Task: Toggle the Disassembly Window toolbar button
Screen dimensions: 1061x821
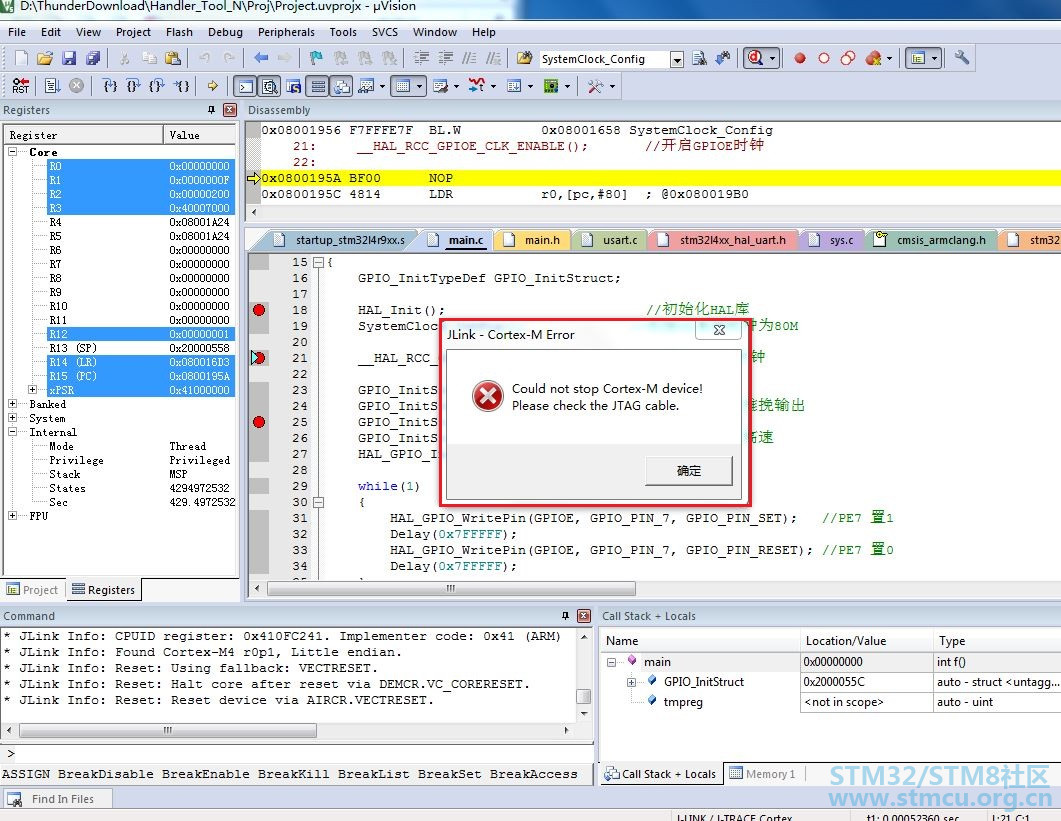Action: [x=269, y=87]
